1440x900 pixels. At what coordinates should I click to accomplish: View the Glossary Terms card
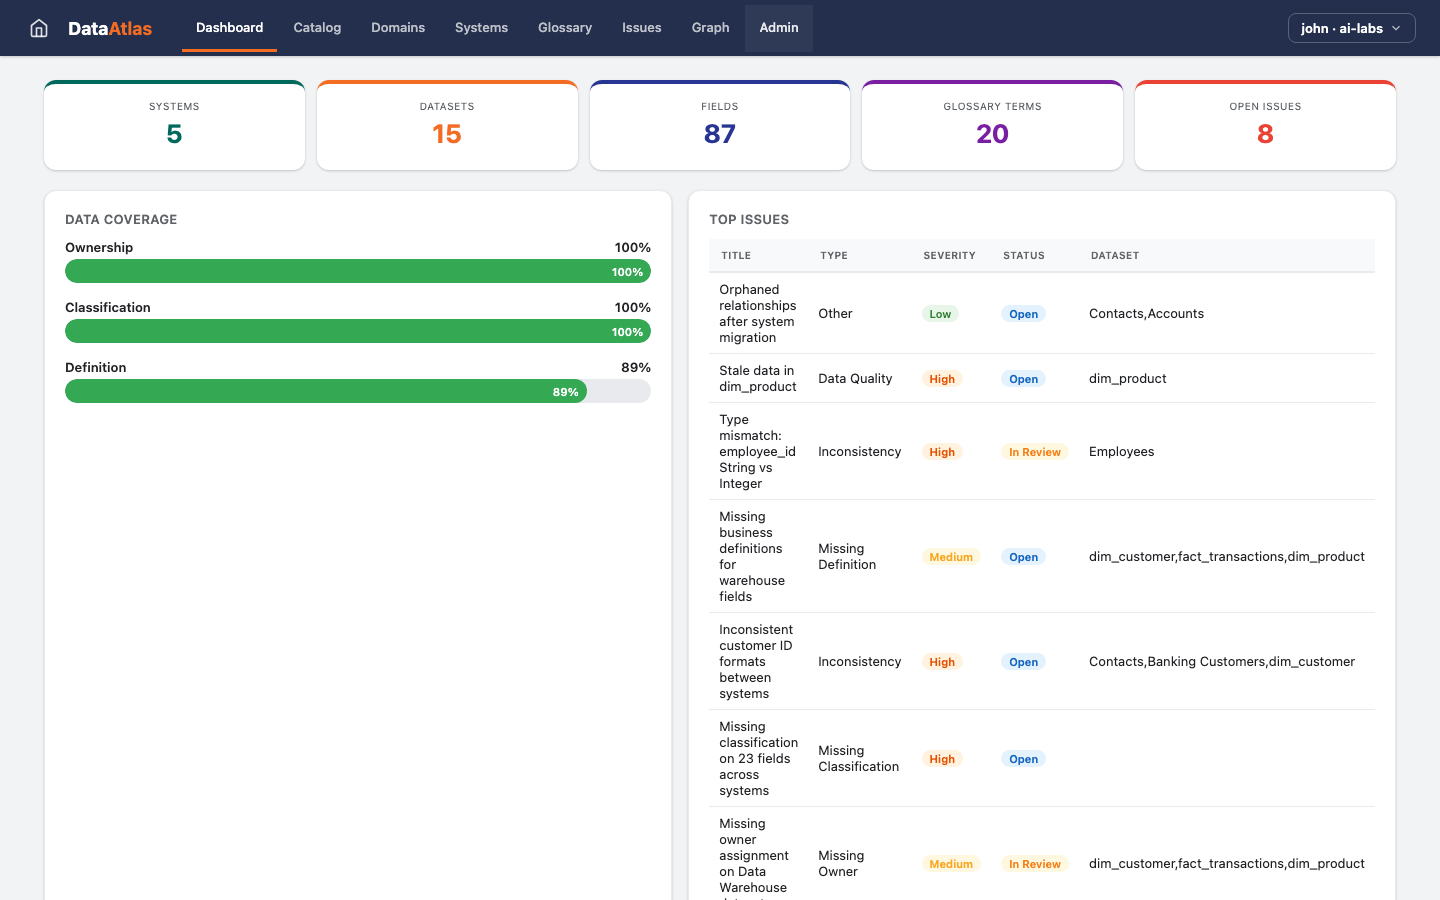click(x=992, y=124)
